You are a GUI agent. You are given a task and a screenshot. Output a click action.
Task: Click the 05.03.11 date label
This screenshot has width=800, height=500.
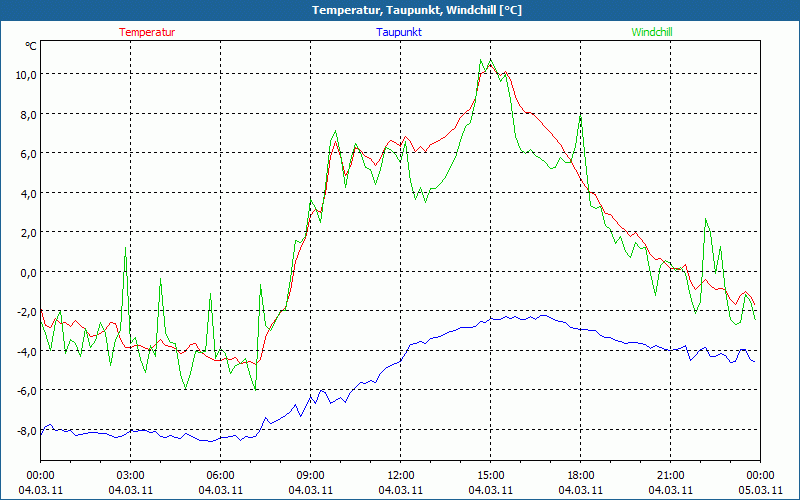pyautogui.click(x=760, y=490)
